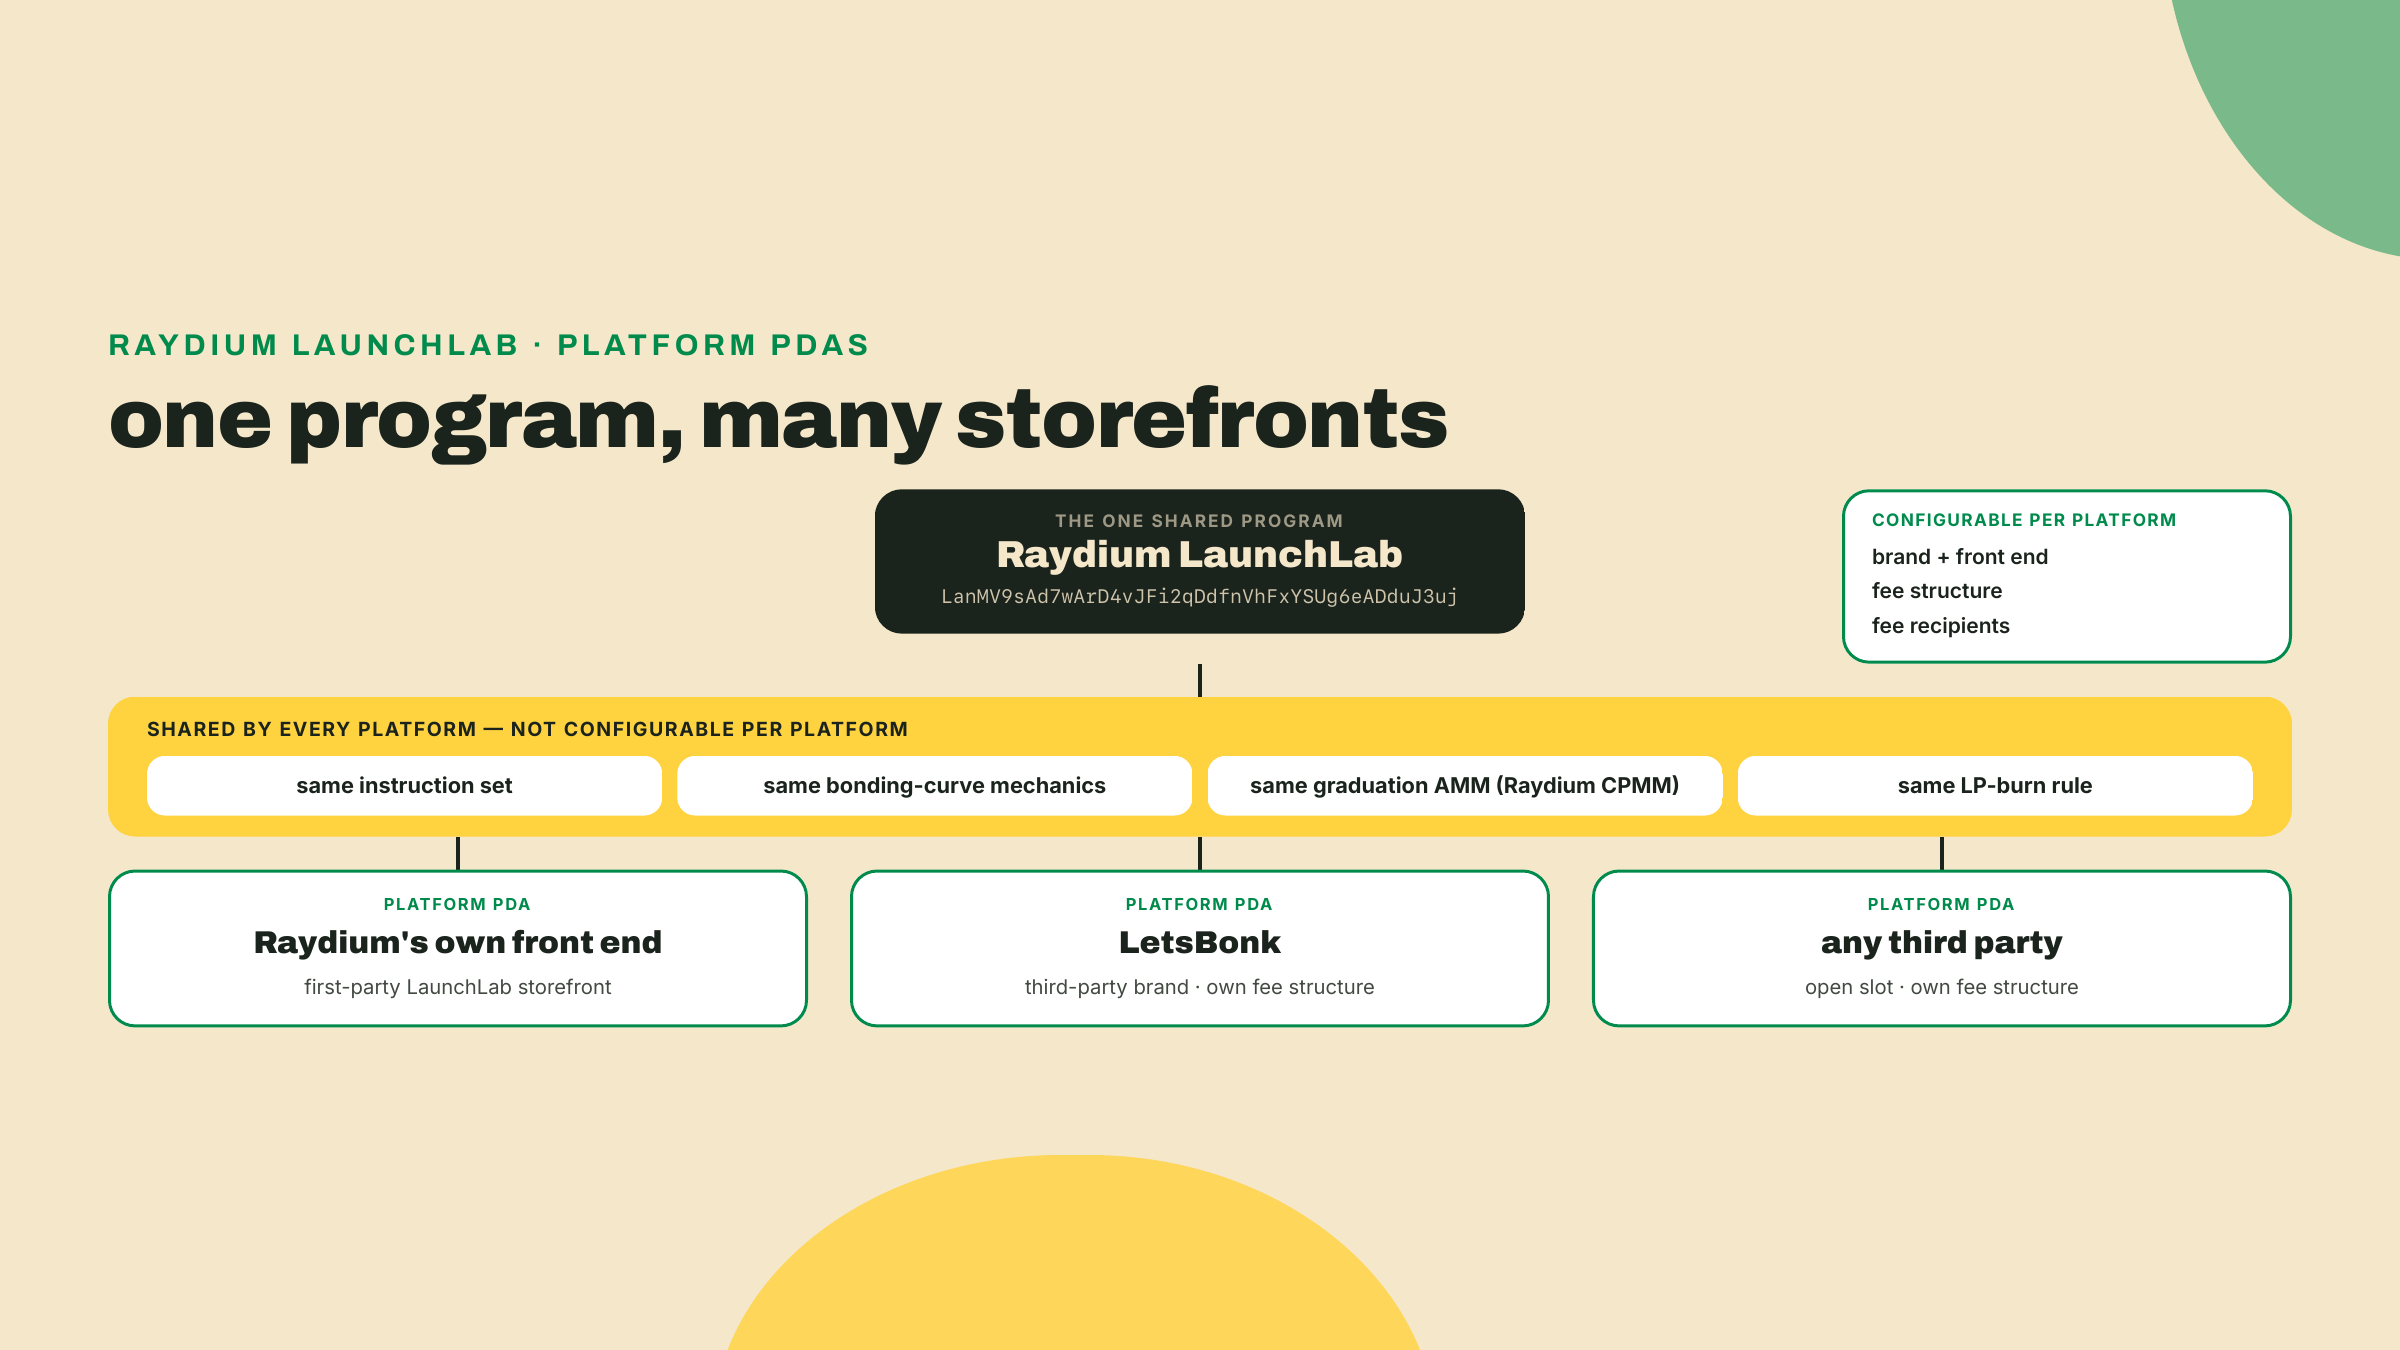Click the "Raydium's own front end" card title
2400x1350 pixels.
click(x=458, y=942)
